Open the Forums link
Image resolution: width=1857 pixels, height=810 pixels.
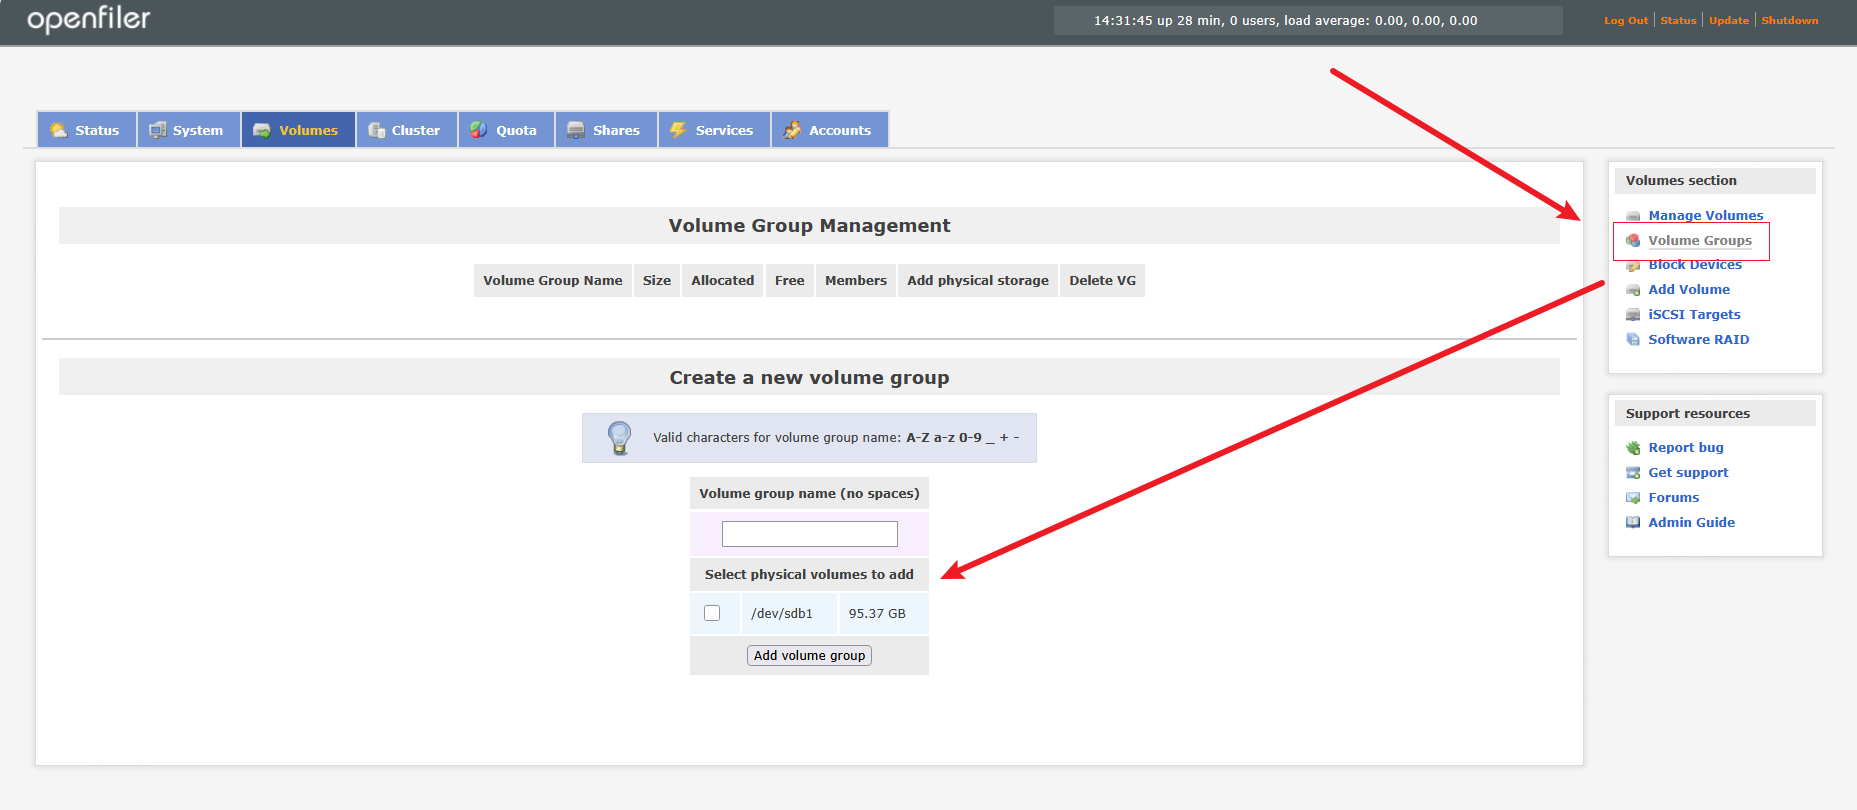1674,498
